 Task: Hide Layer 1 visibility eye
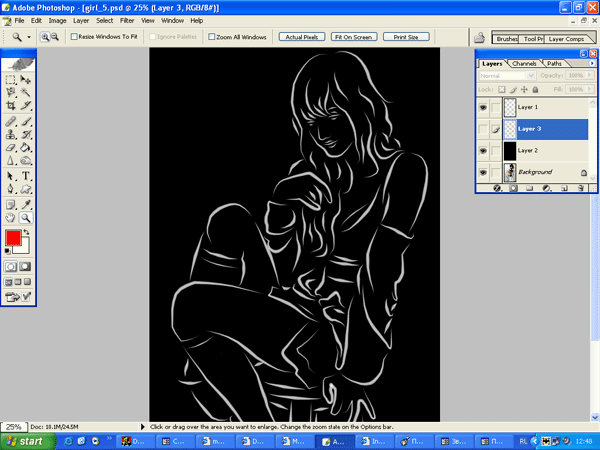point(483,108)
